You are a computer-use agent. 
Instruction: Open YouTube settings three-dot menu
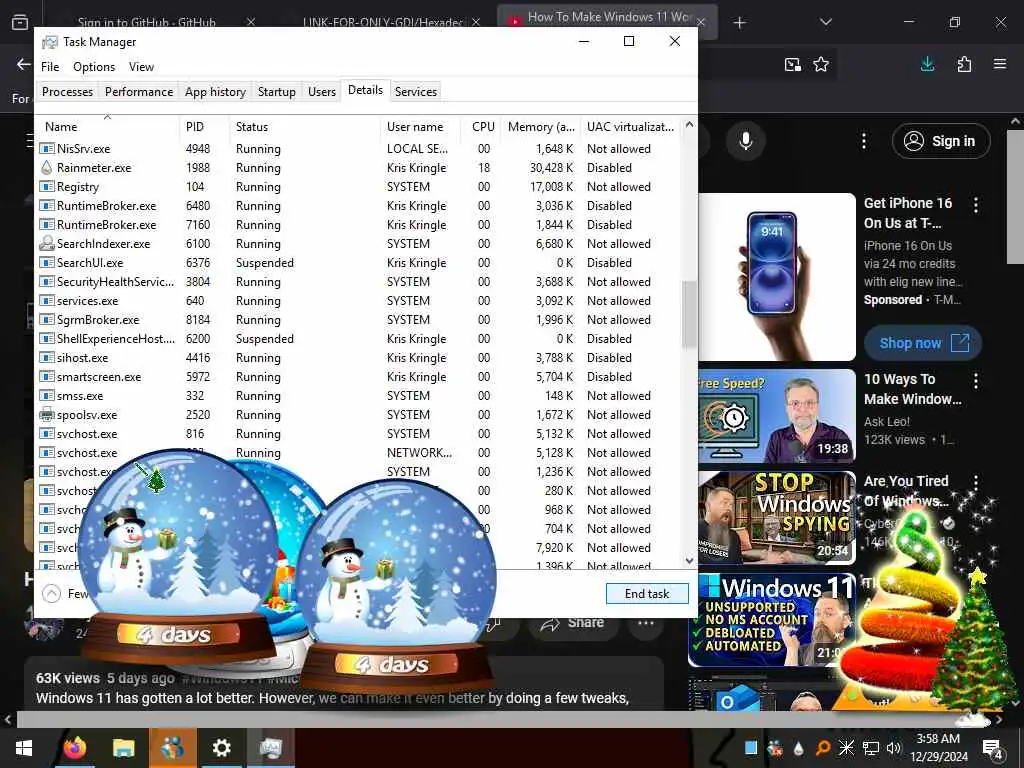click(864, 141)
